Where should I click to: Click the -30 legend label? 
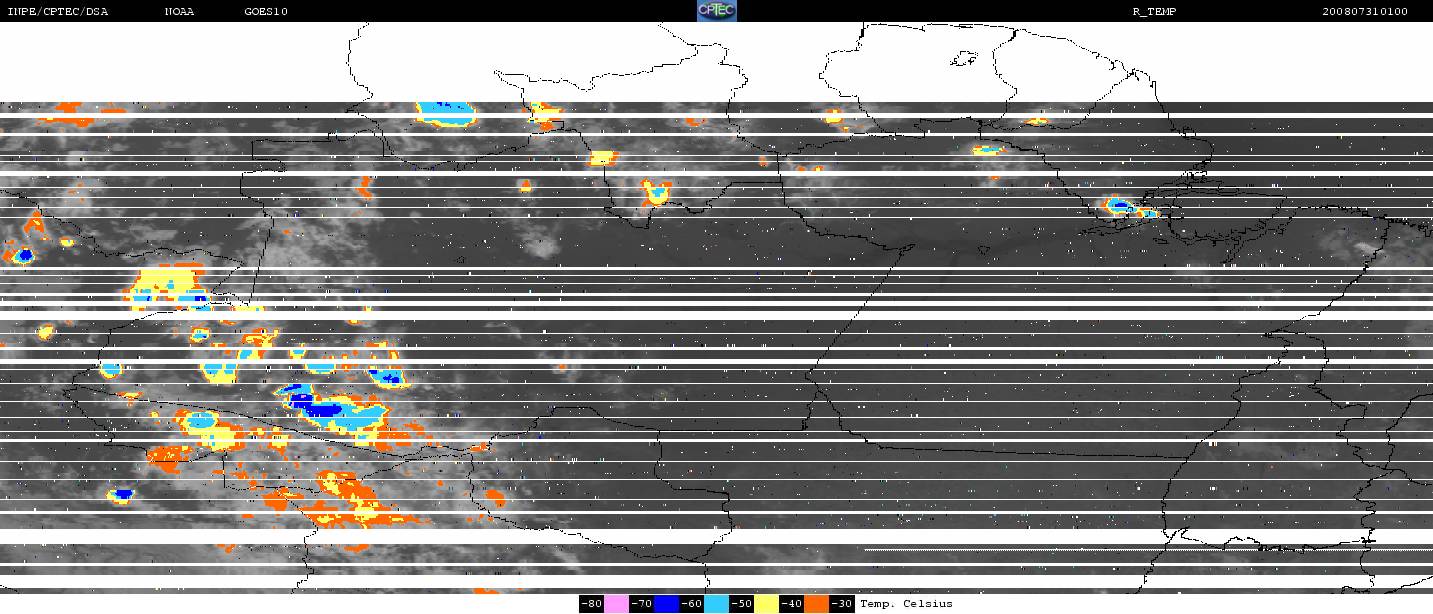[841, 604]
